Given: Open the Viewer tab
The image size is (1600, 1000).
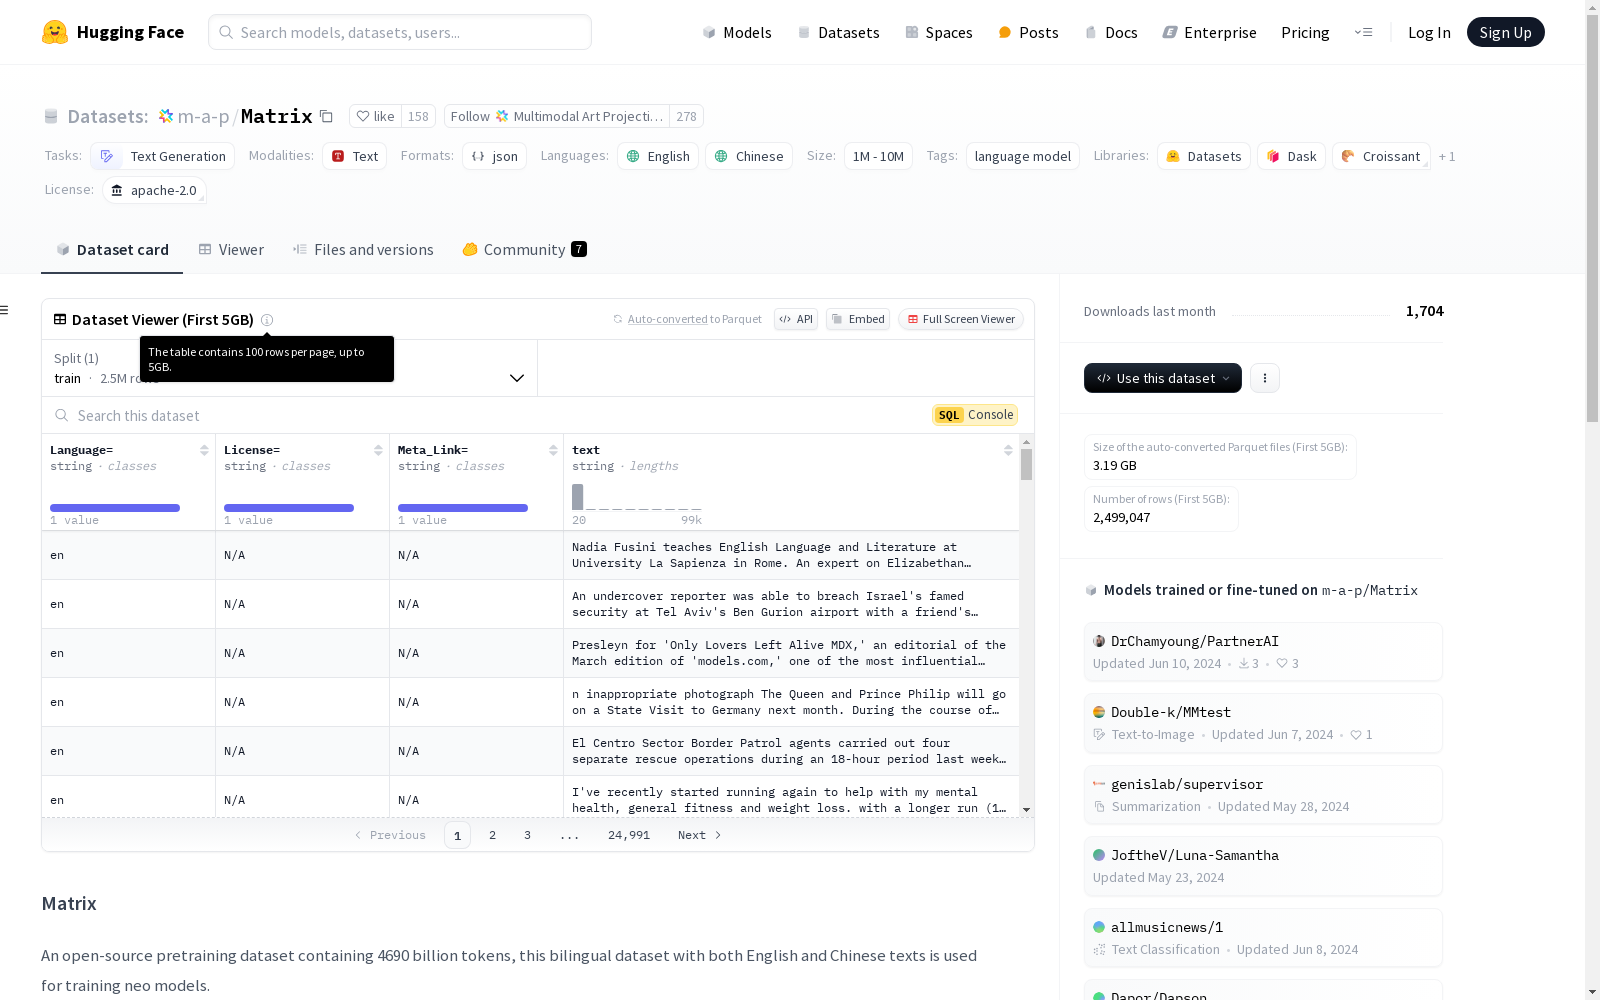Looking at the screenshot, I should 231,250.
